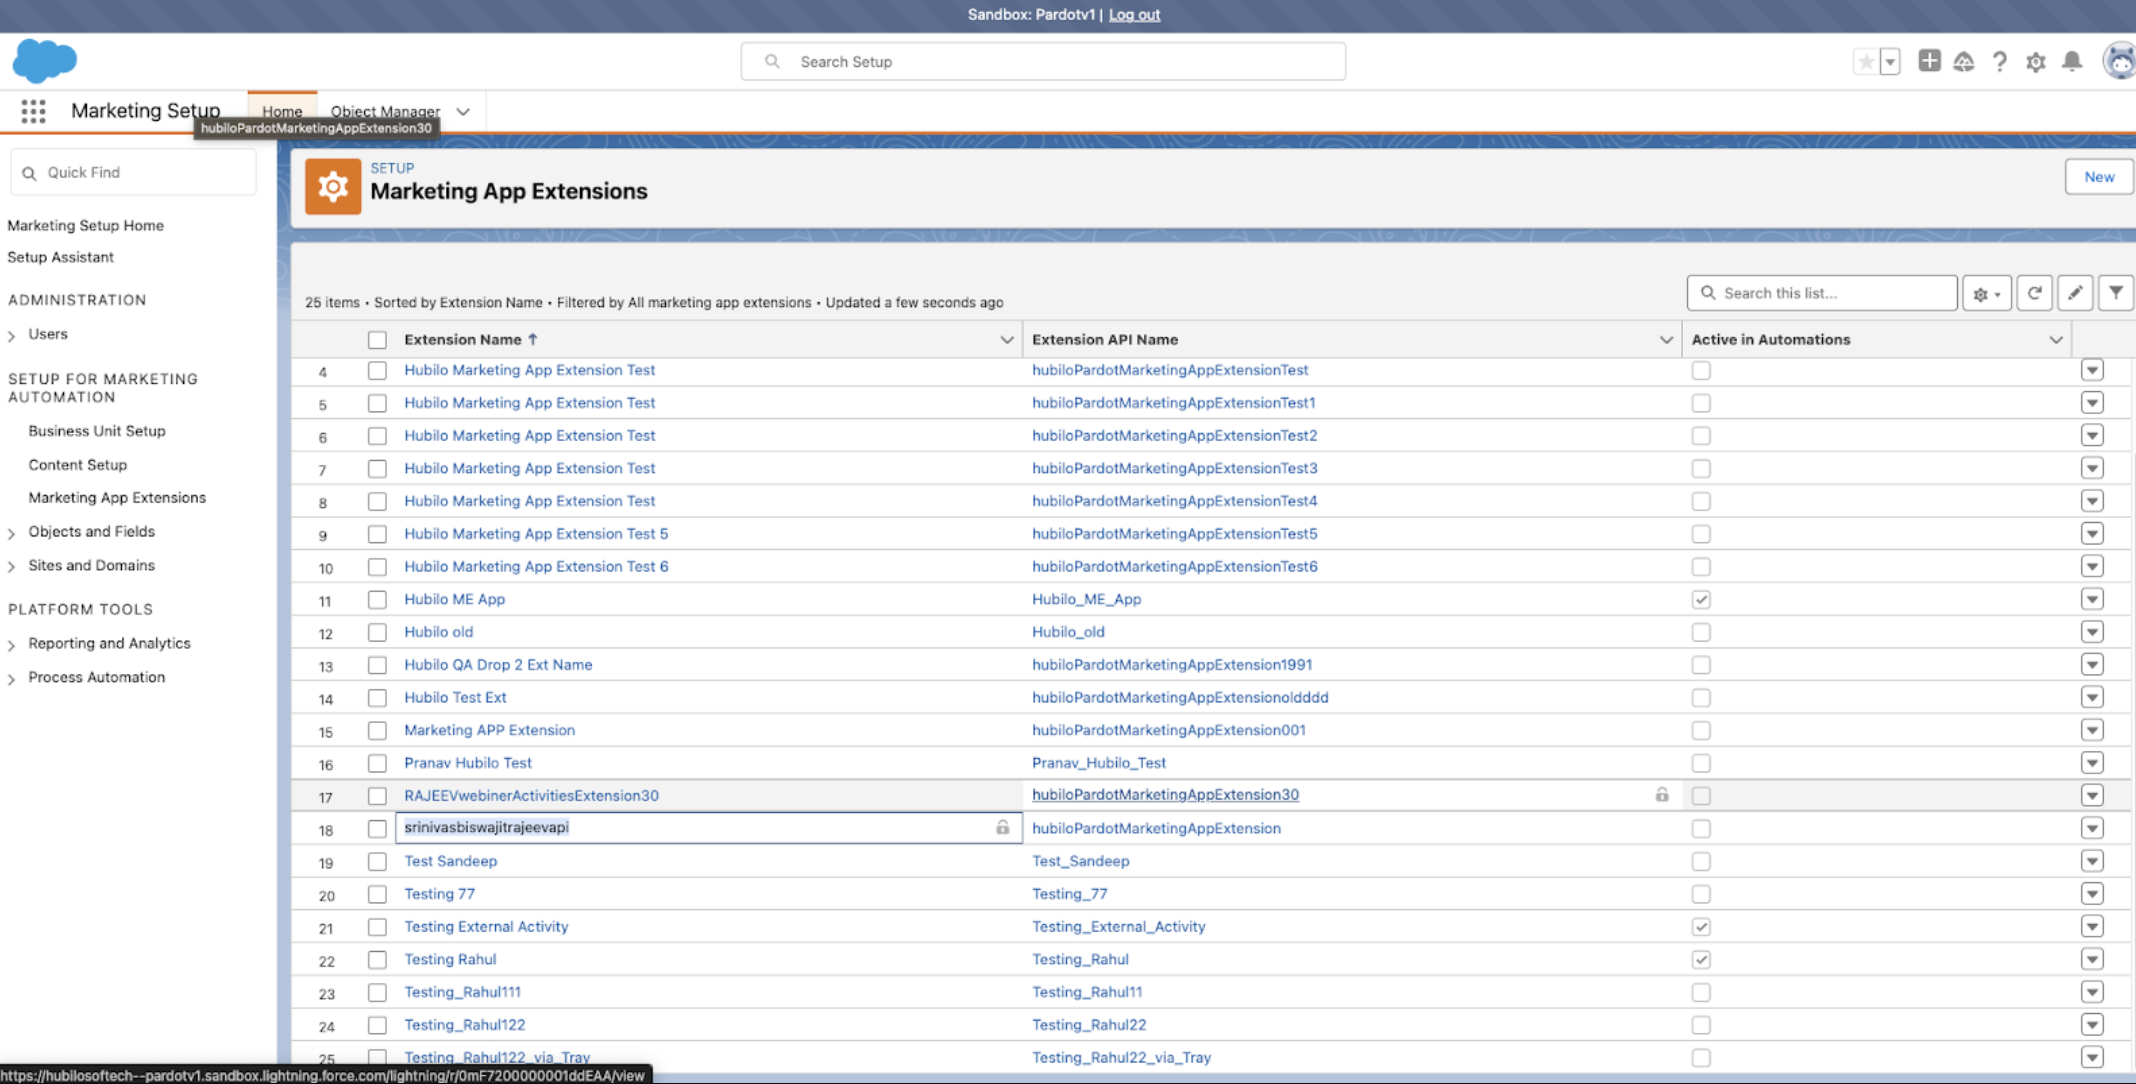Expand Sites and Domains section
Viewport: 2136px width, 1084px height.
pos(12,567)
